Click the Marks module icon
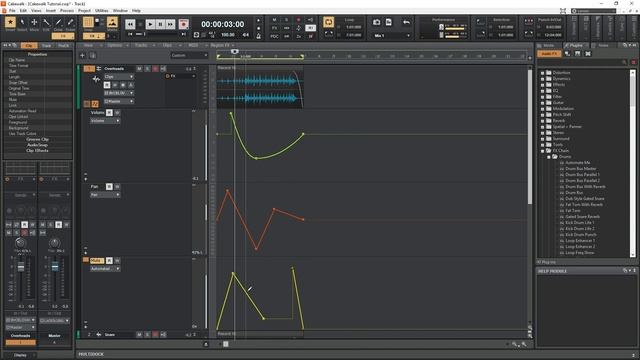640x360 pixels. [x=112, y=22]
